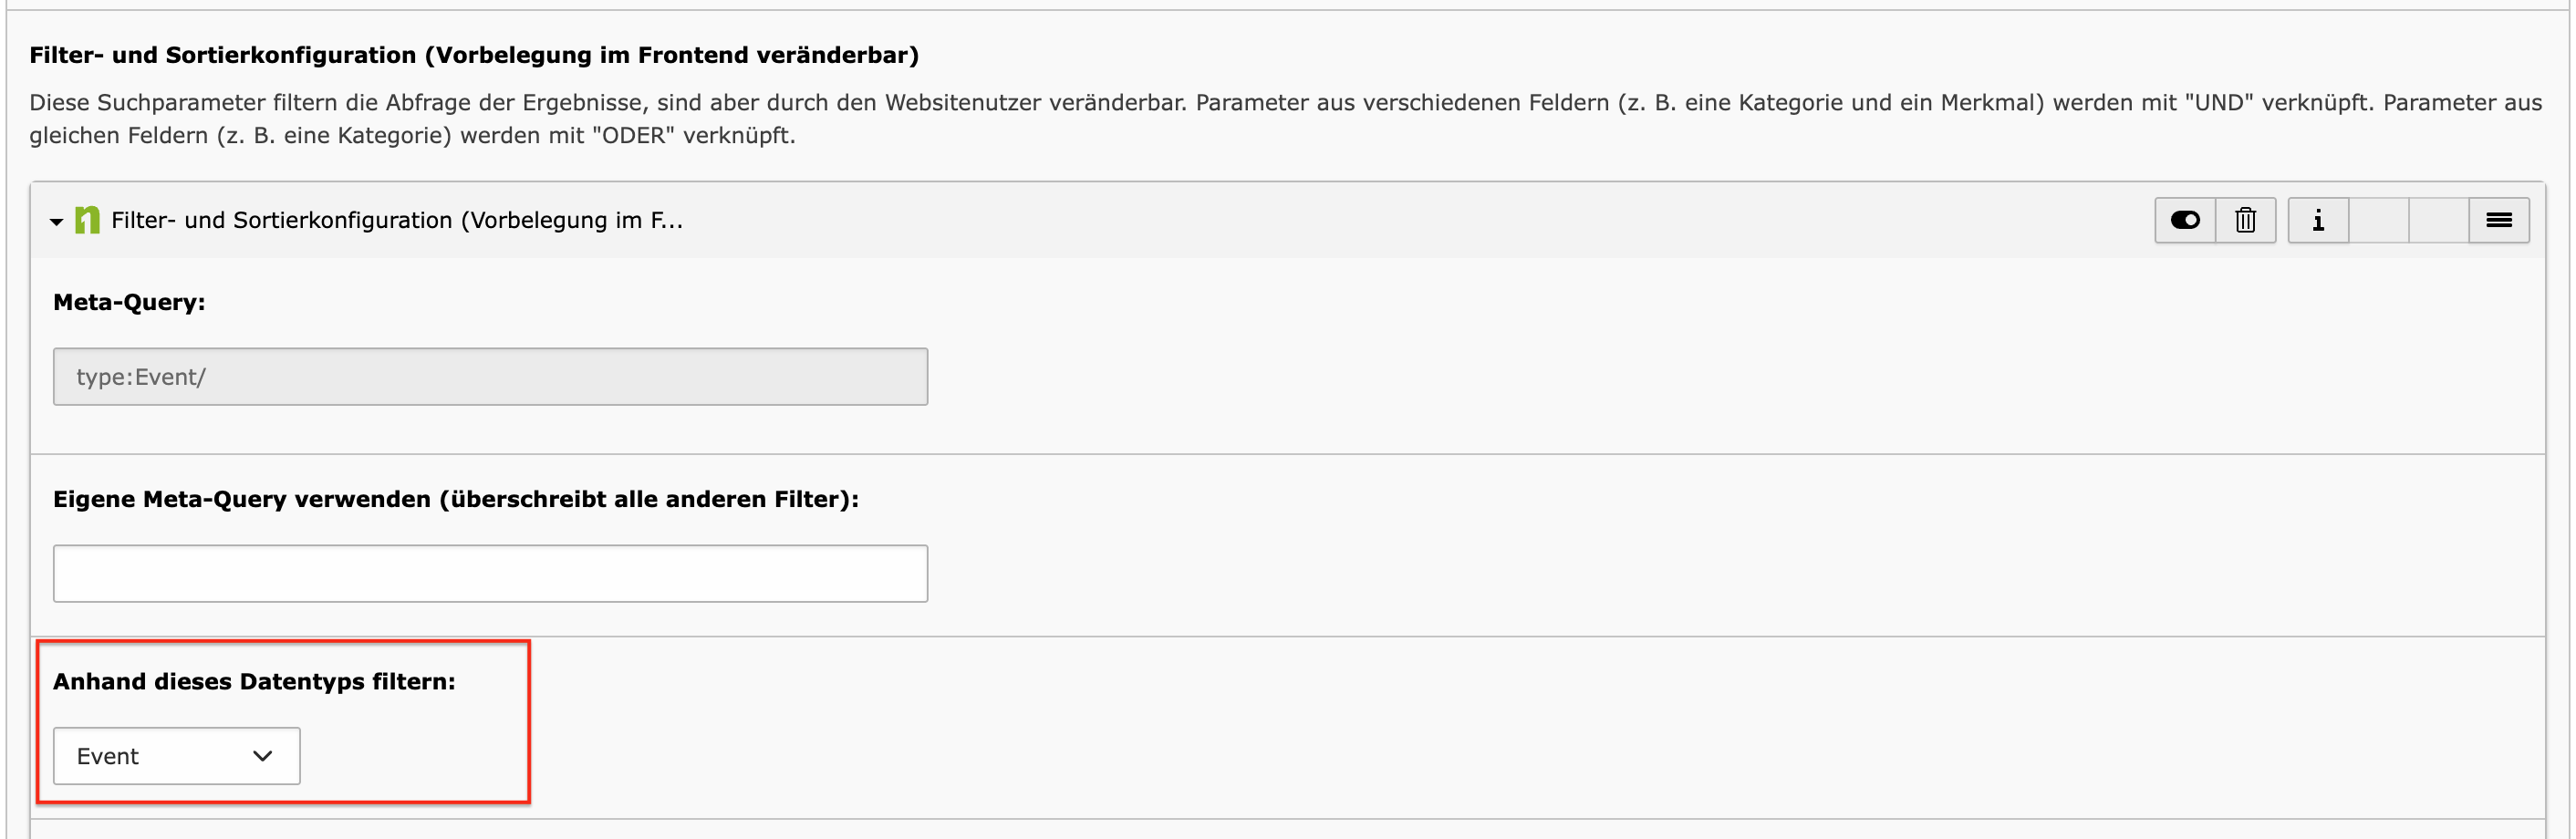Delete the record with the trash icon
This screenshot has width=2576, height=839.
coord(2246,220)
